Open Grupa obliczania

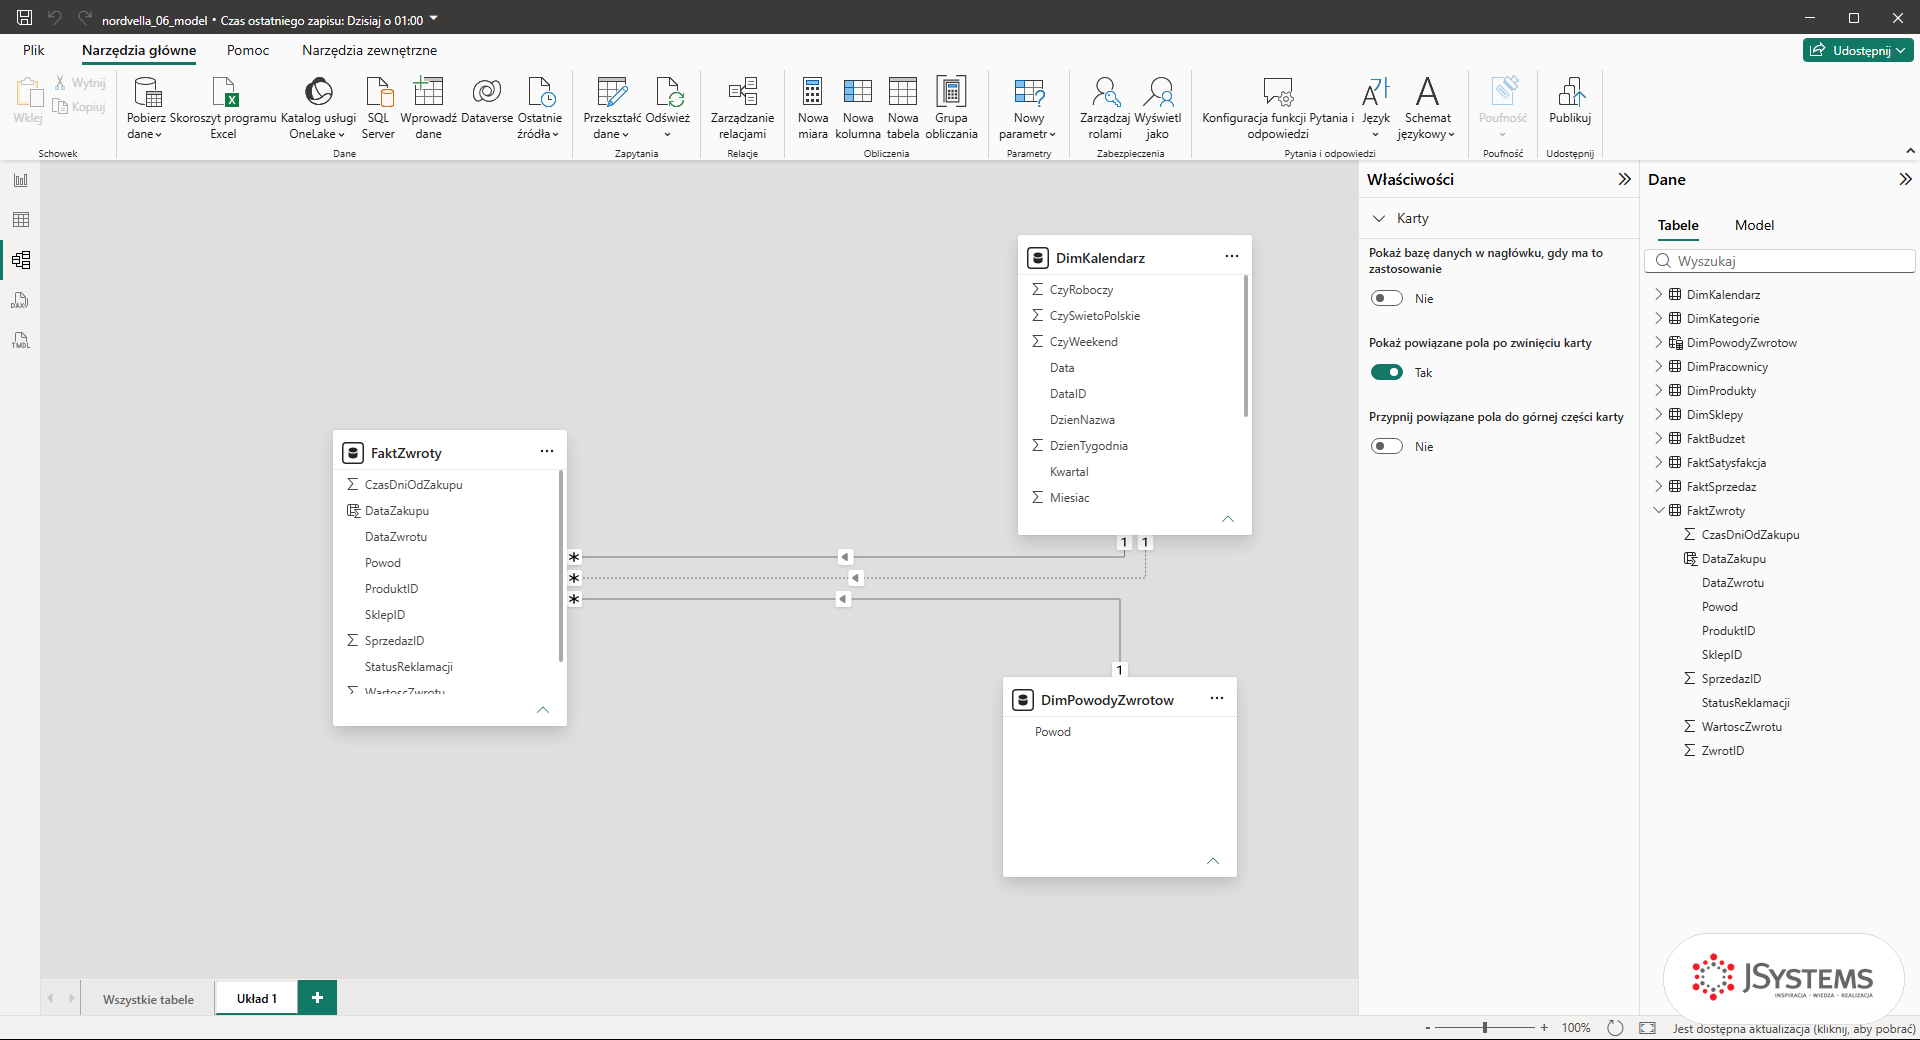[x=951, y=108]
